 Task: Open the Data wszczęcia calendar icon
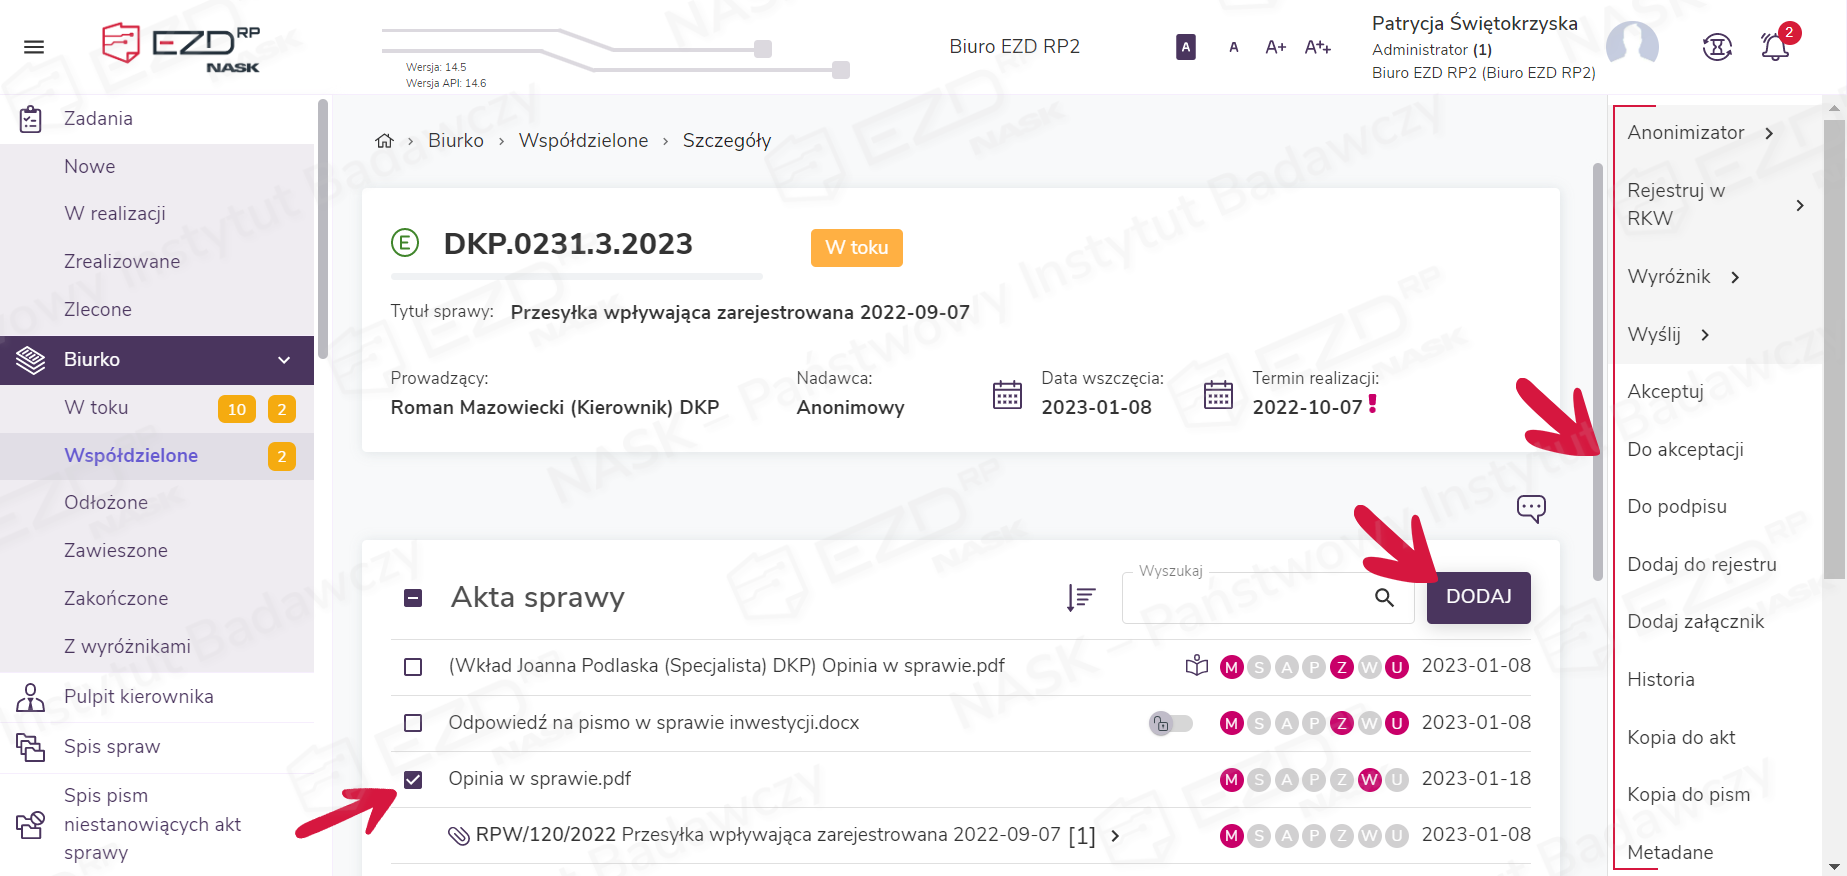click(1007, 394)
